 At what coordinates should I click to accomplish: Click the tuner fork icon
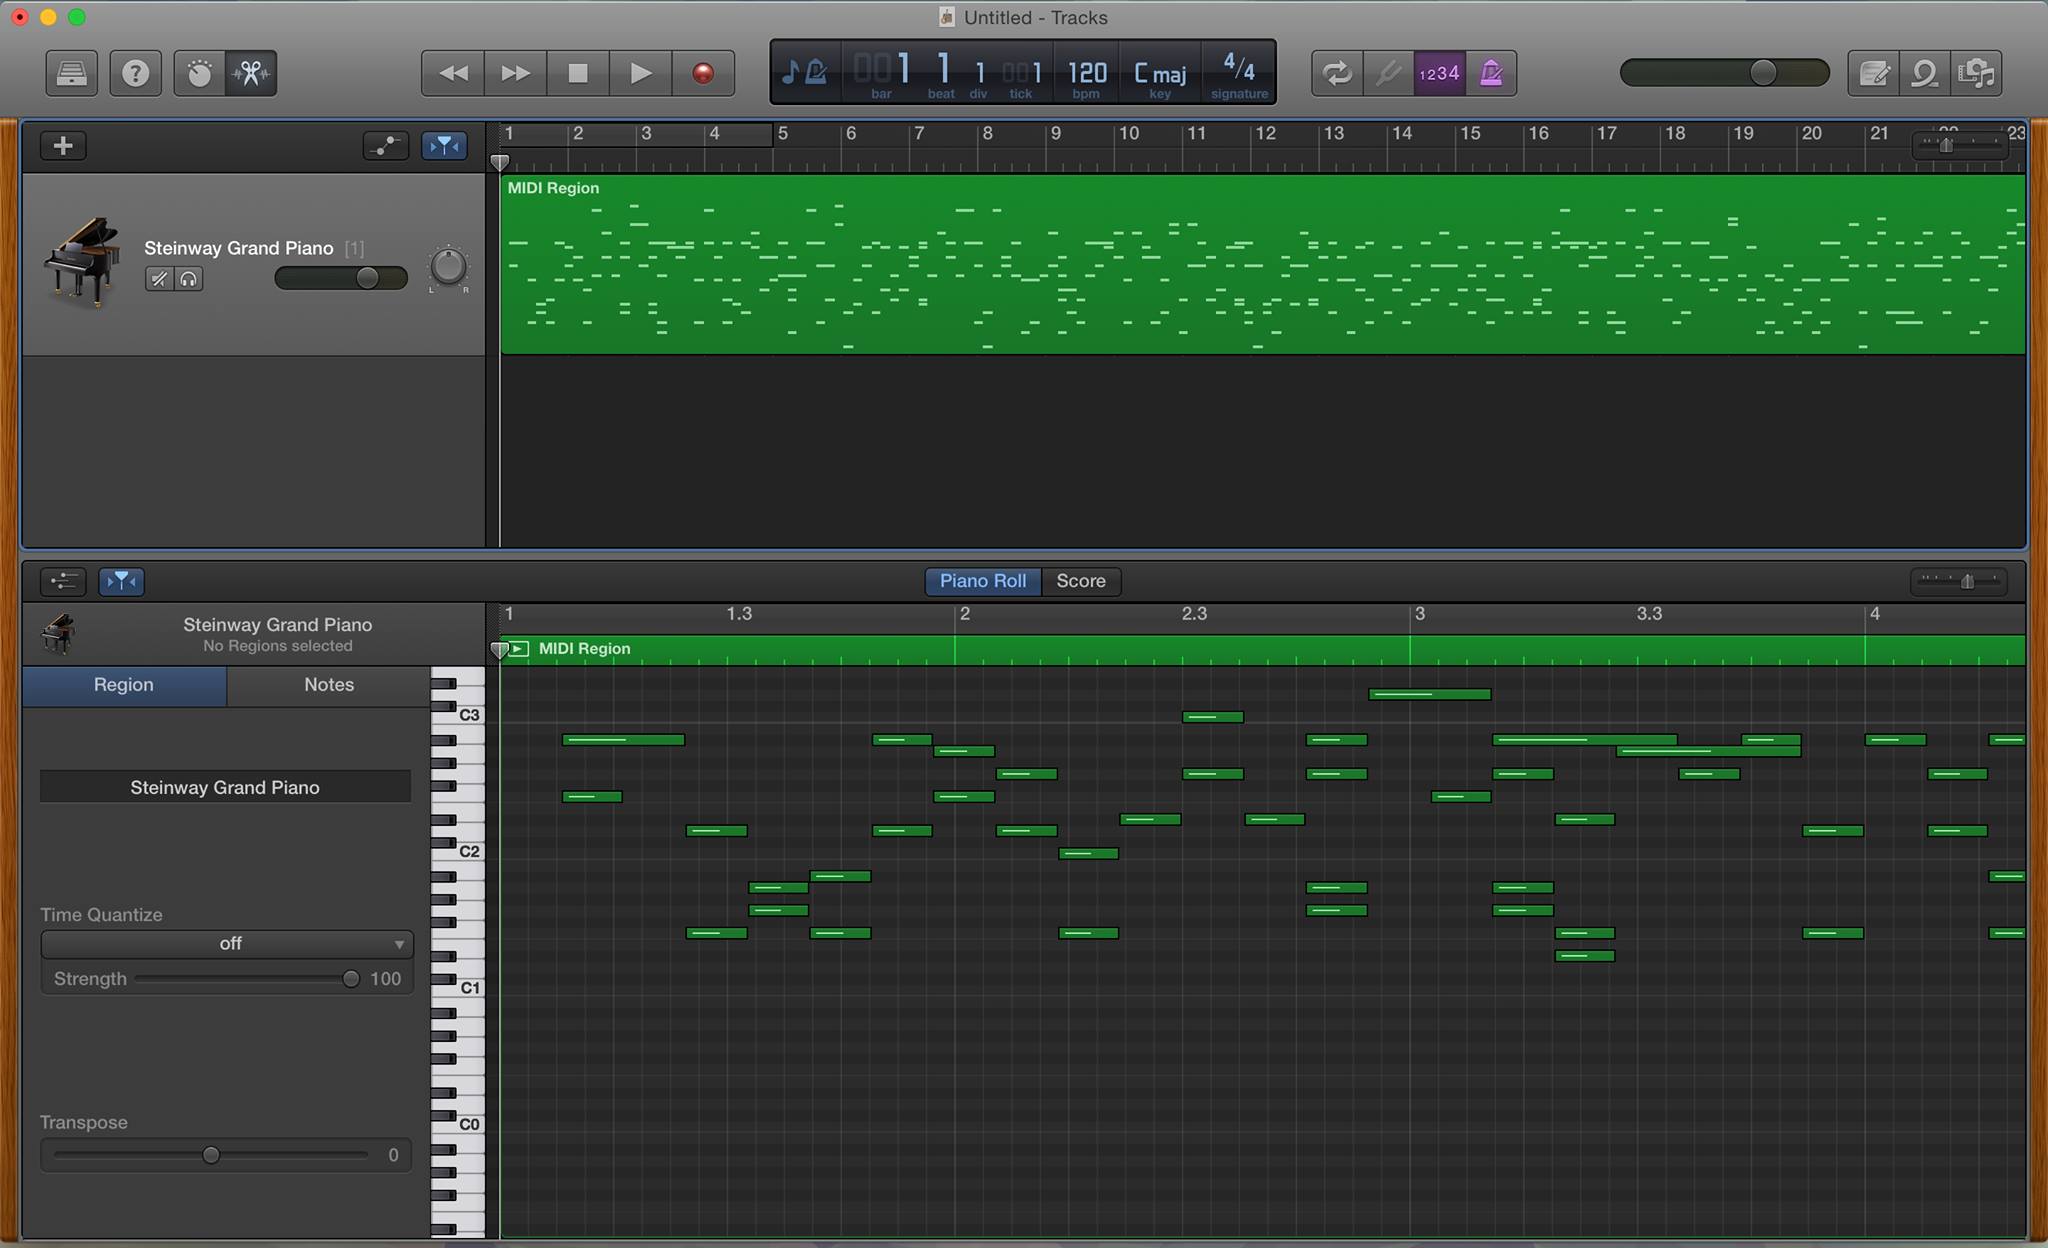pos(1388,73)
